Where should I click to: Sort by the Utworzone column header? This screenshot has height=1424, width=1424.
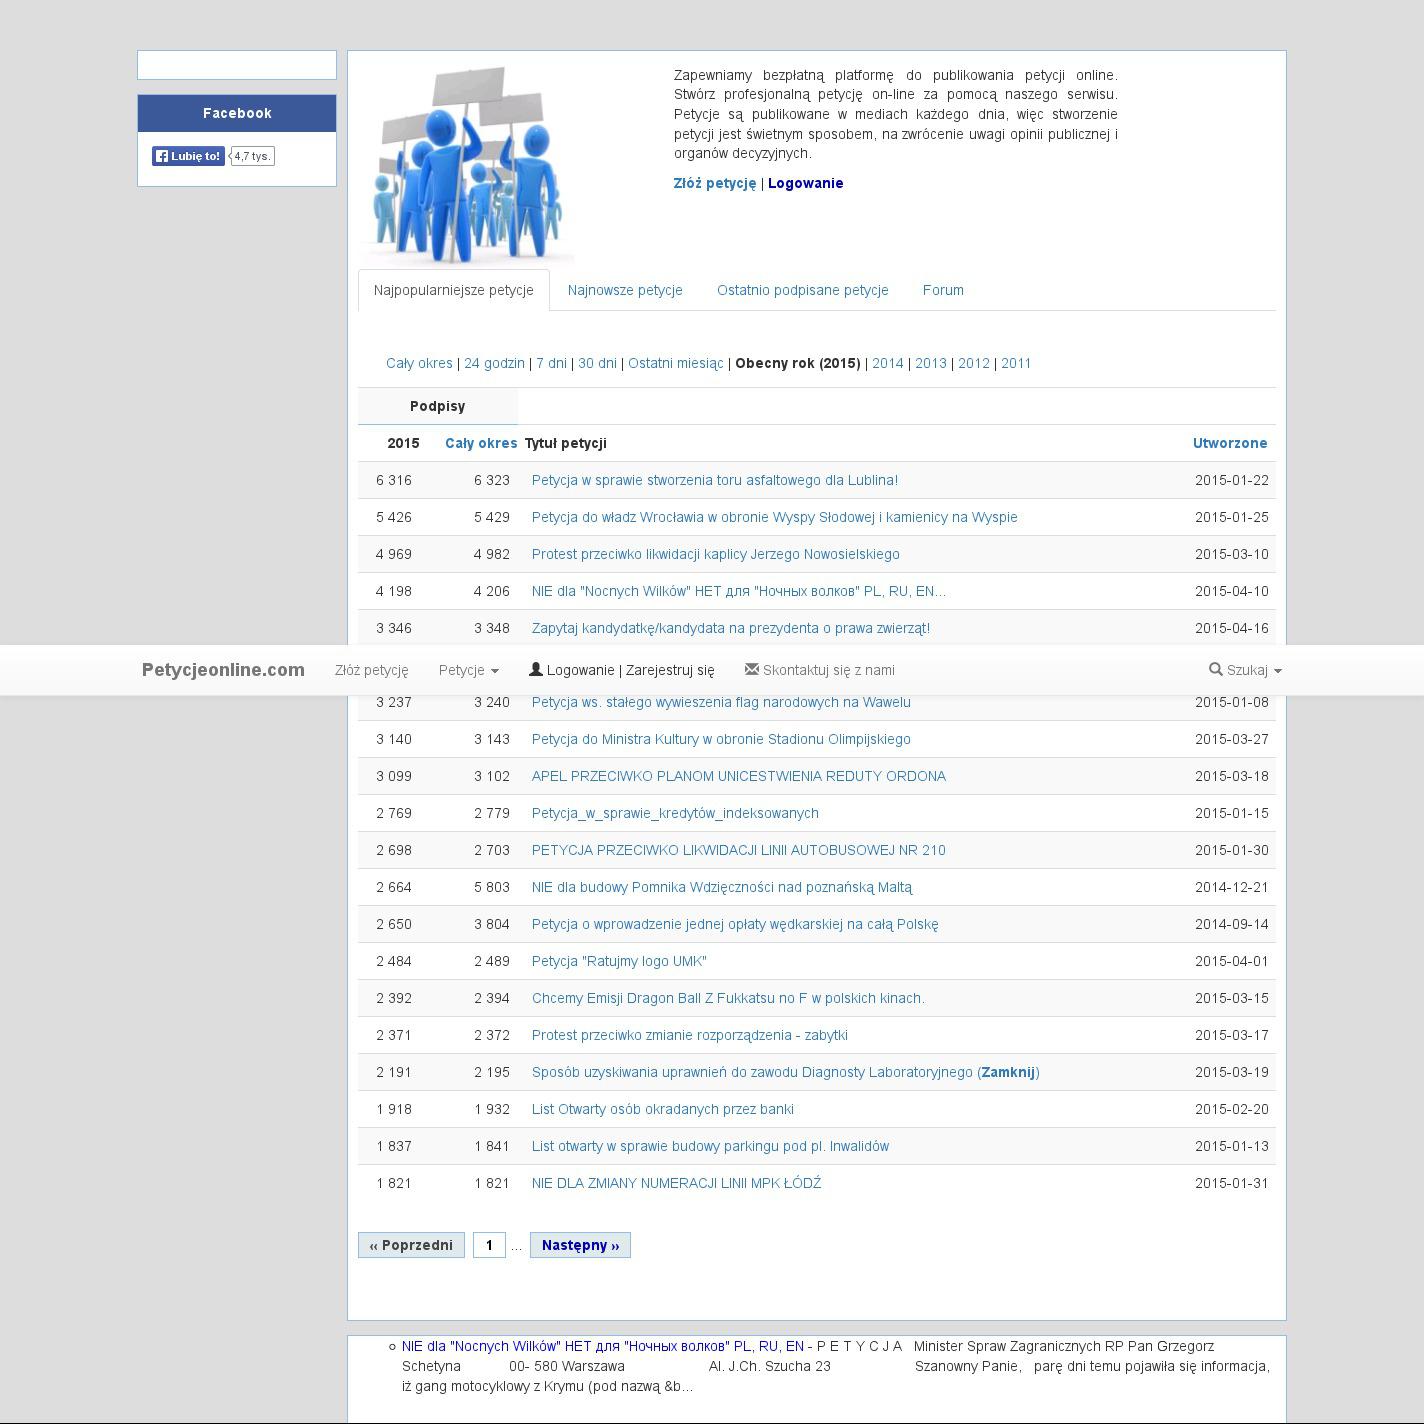pyautogui.click(x=1229, y=443)
